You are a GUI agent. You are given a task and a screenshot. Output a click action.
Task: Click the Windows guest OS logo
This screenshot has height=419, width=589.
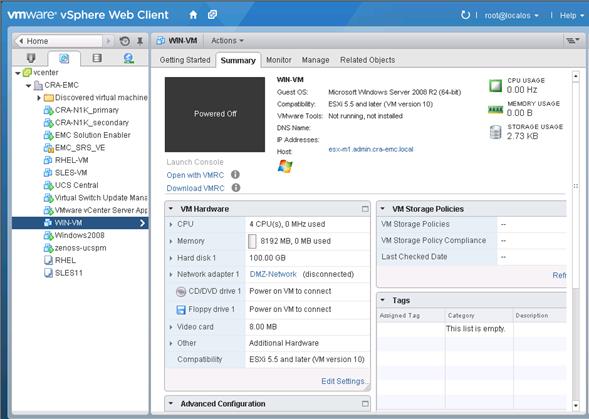pos(285,166)
